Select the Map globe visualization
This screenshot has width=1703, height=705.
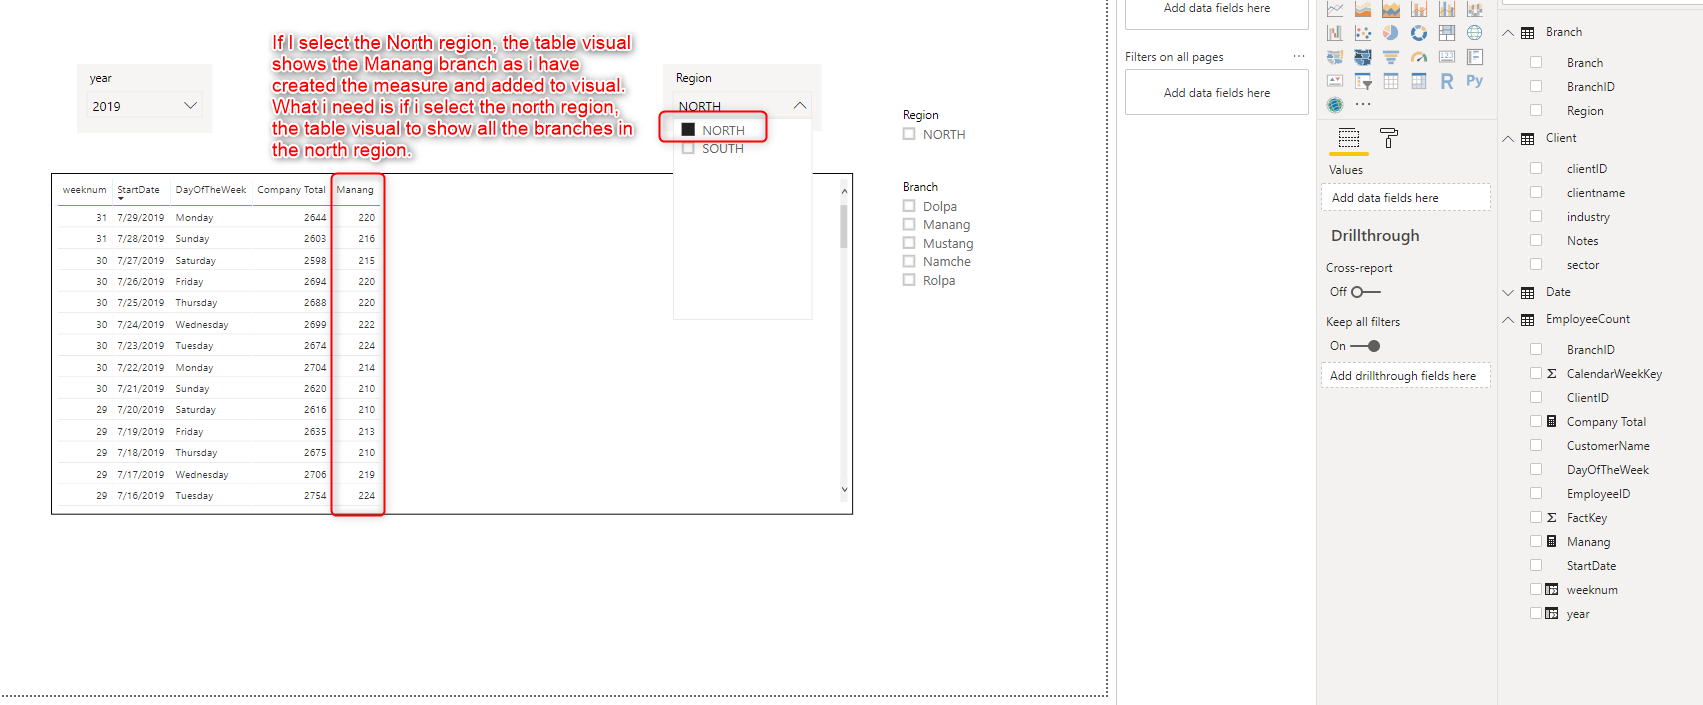coord(1475,33)
